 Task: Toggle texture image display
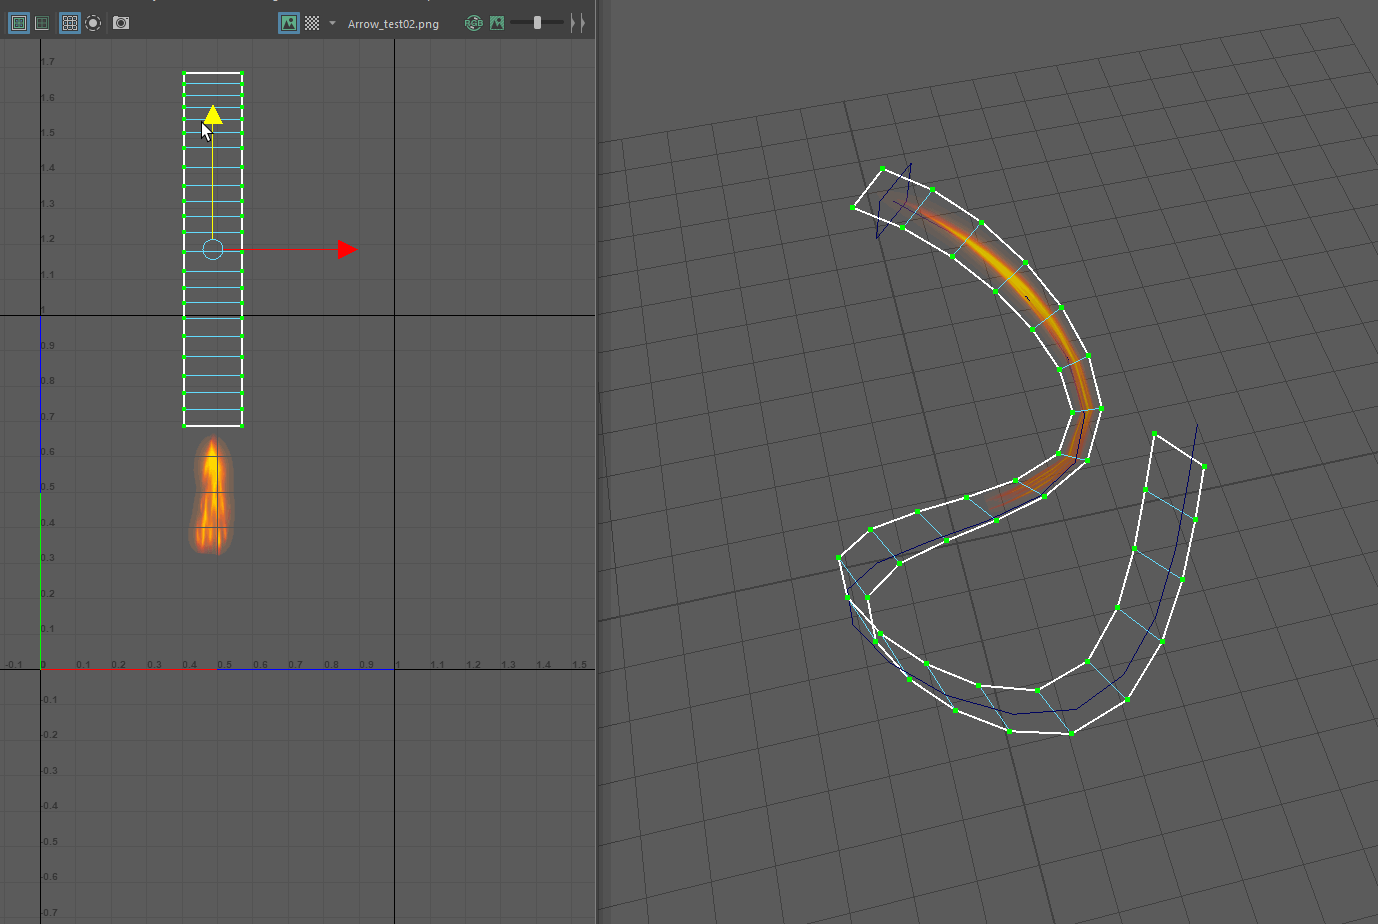coord(288,23)
